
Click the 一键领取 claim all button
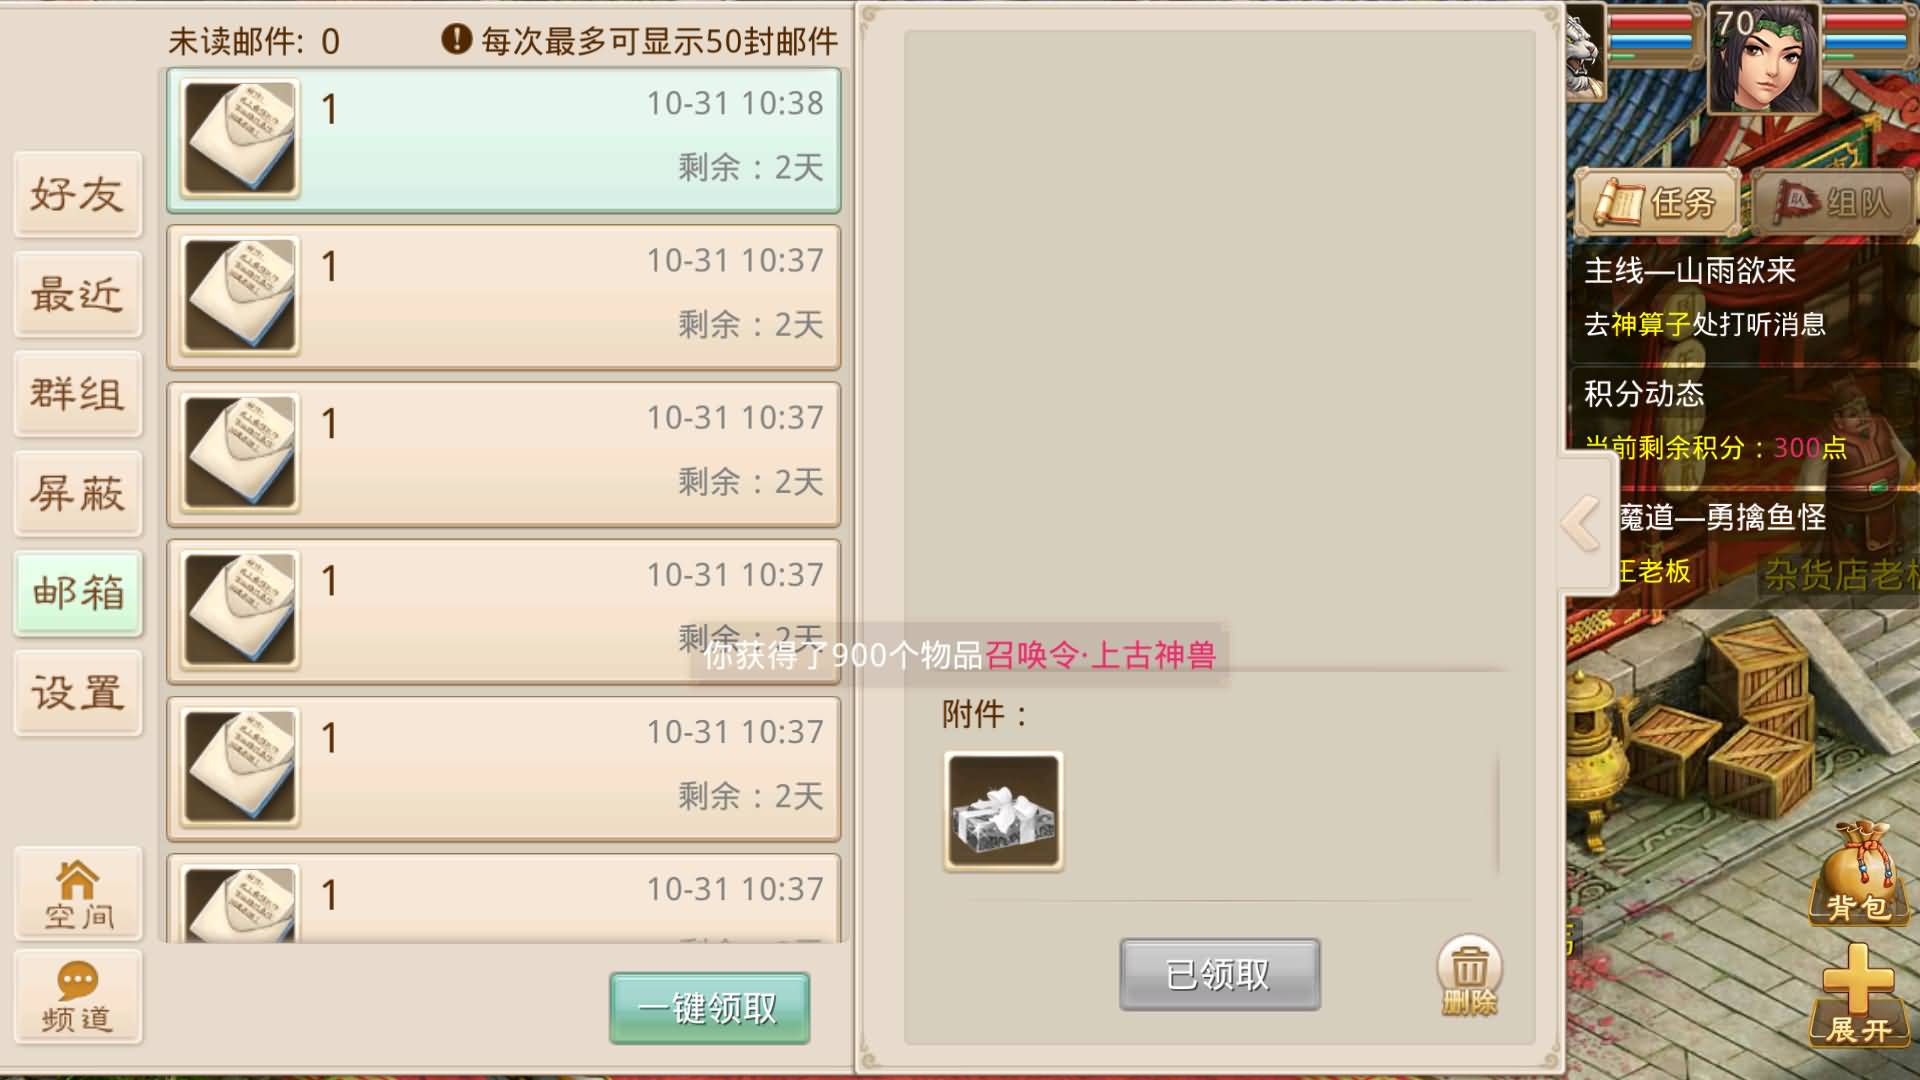point(709,1008)
